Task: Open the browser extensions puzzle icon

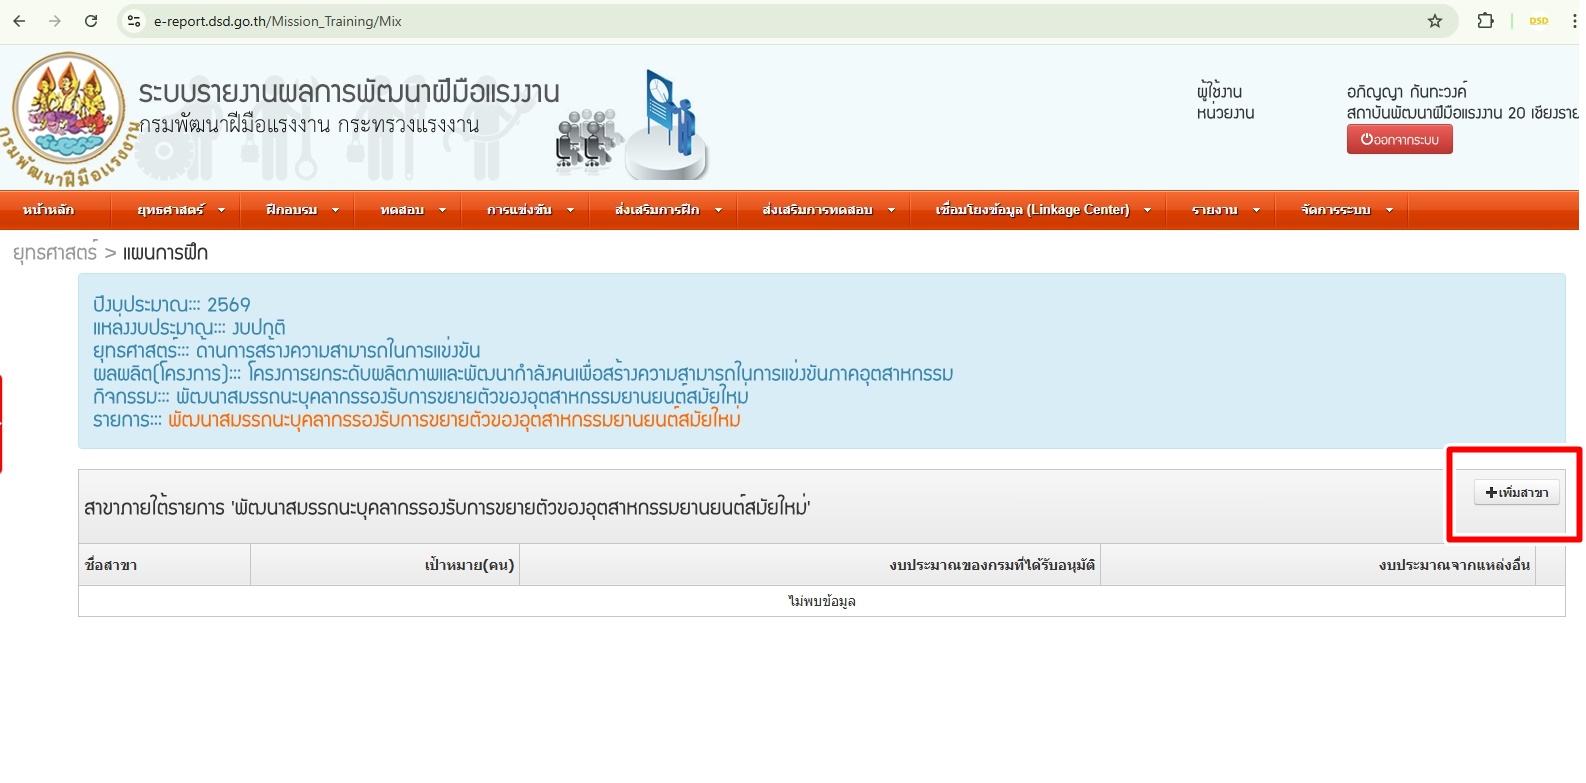Action: 1485,21
